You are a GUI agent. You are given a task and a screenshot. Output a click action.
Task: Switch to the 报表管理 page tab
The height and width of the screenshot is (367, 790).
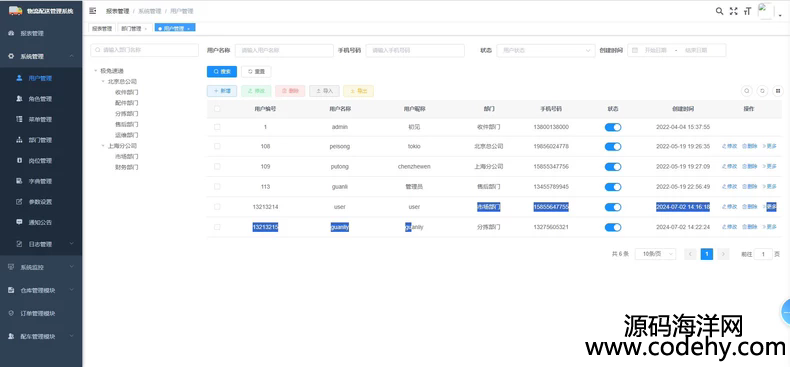point(102,29)
